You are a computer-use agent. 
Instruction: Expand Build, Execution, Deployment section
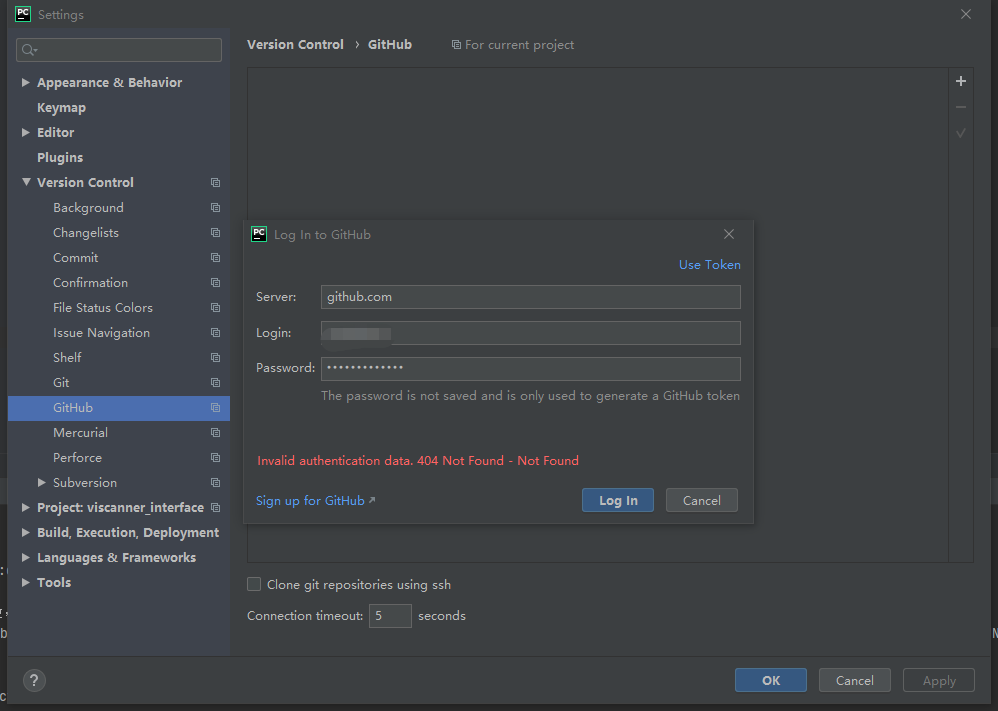pyautogui.click(x=25, y=532)
